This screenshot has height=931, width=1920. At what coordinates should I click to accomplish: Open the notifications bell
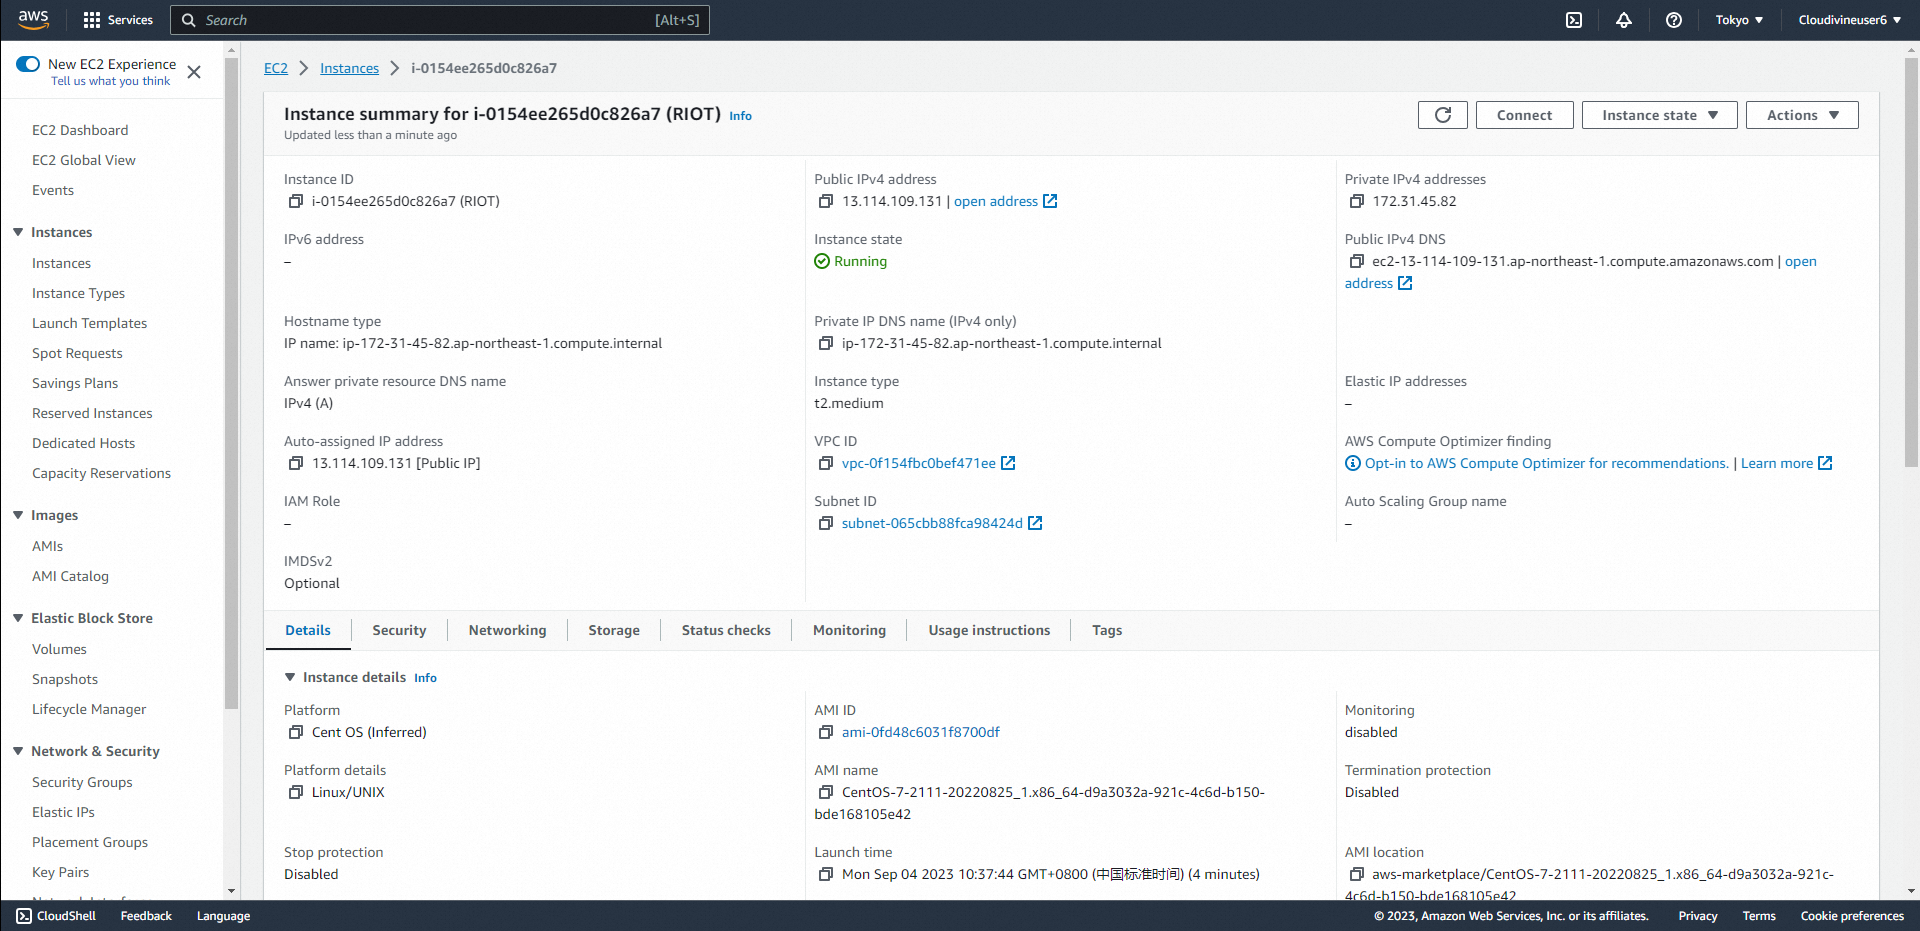coord(1624,20)
